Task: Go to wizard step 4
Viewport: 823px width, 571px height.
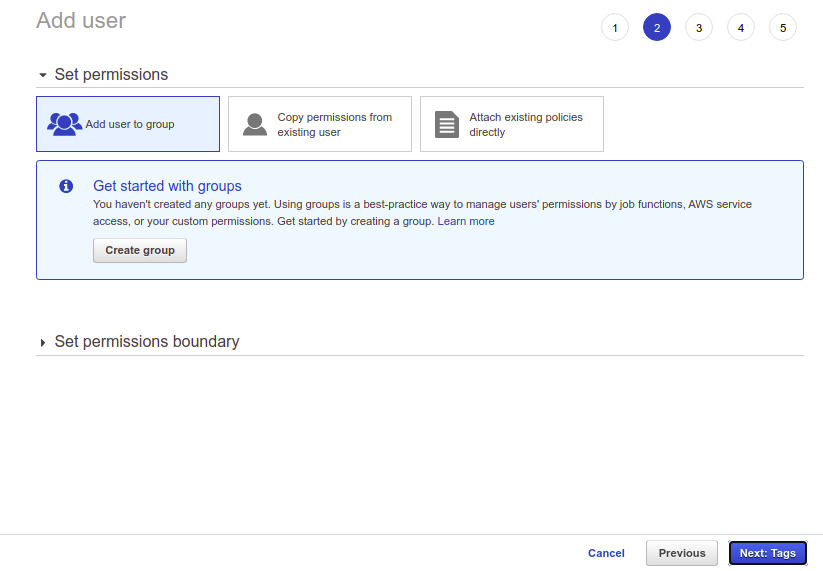Action: coord(741,28)
